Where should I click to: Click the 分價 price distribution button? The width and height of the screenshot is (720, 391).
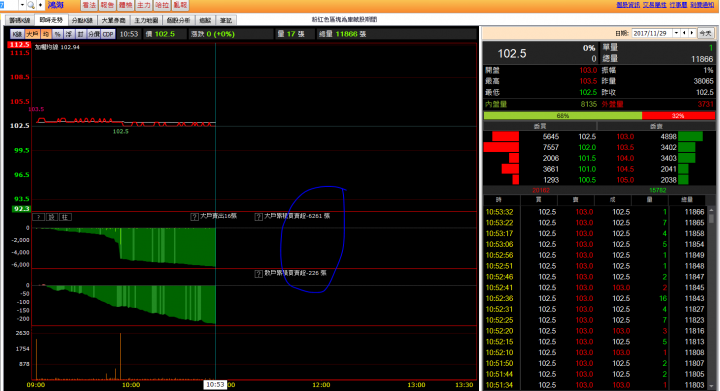(94, 34)
